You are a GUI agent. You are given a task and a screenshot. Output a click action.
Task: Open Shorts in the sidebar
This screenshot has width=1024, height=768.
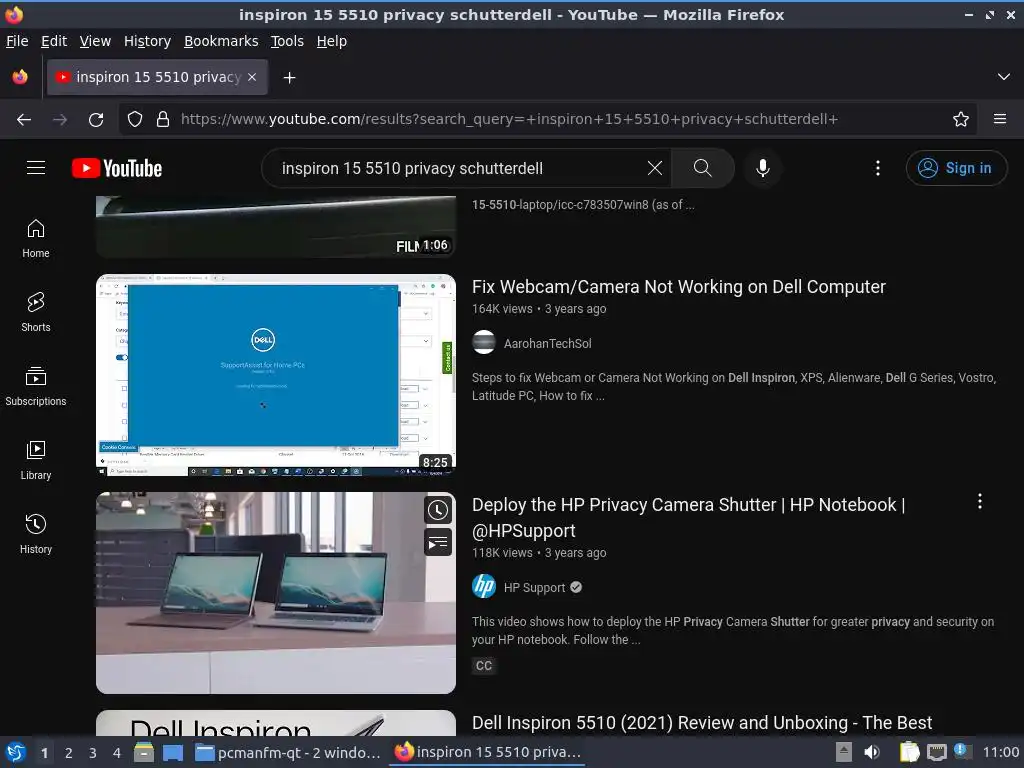click(36, 313)
